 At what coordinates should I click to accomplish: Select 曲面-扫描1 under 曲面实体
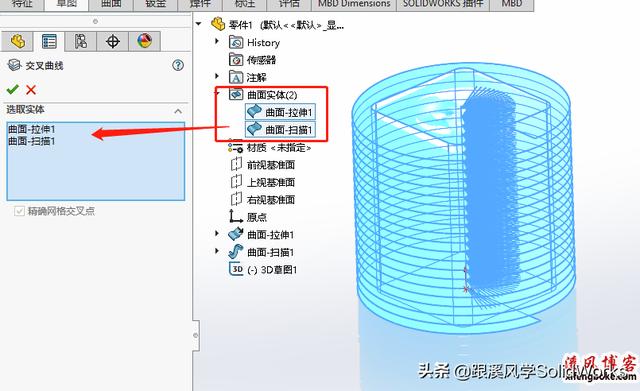[289, 130]
